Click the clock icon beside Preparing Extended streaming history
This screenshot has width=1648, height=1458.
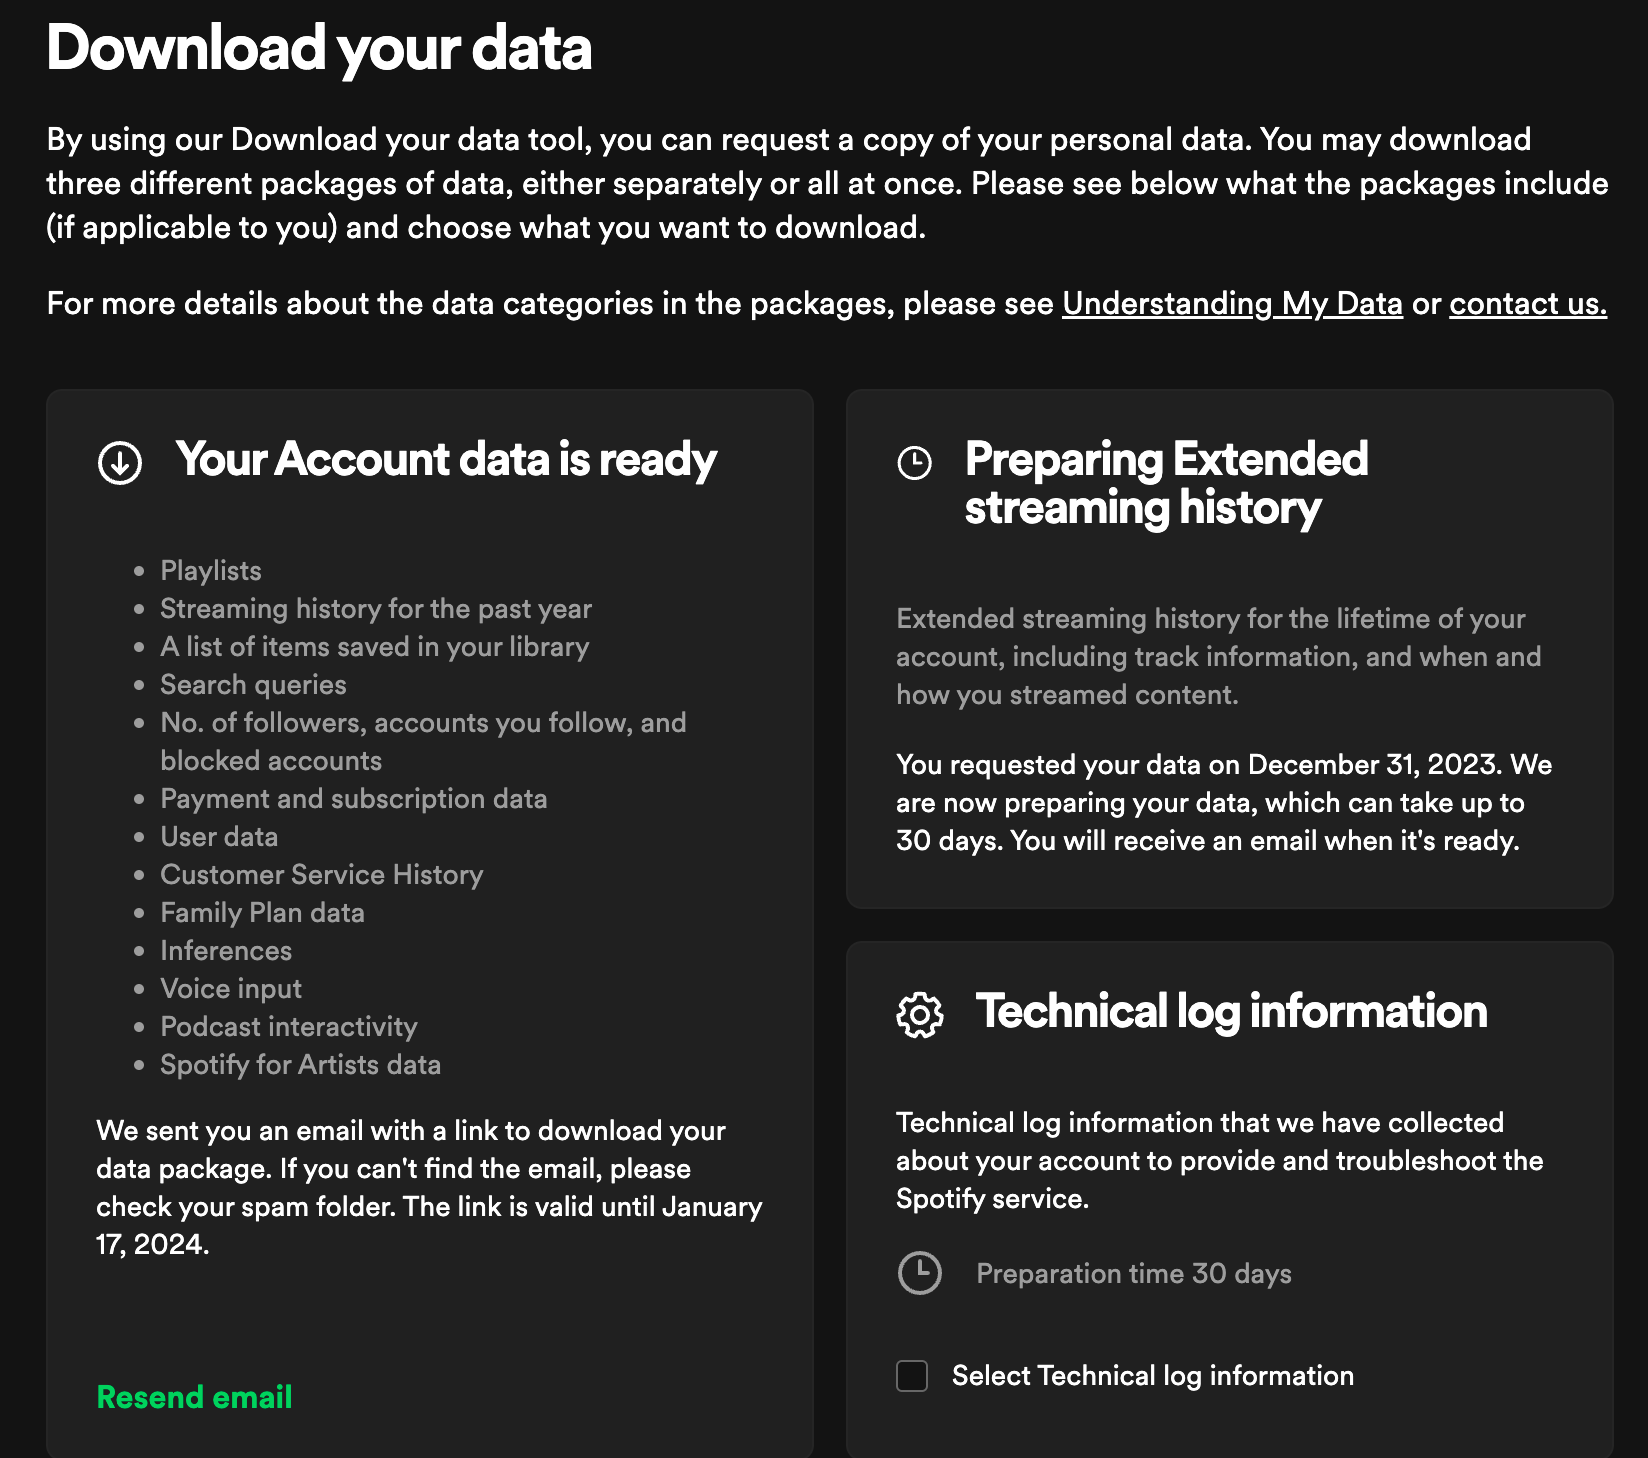pos(914,463)
